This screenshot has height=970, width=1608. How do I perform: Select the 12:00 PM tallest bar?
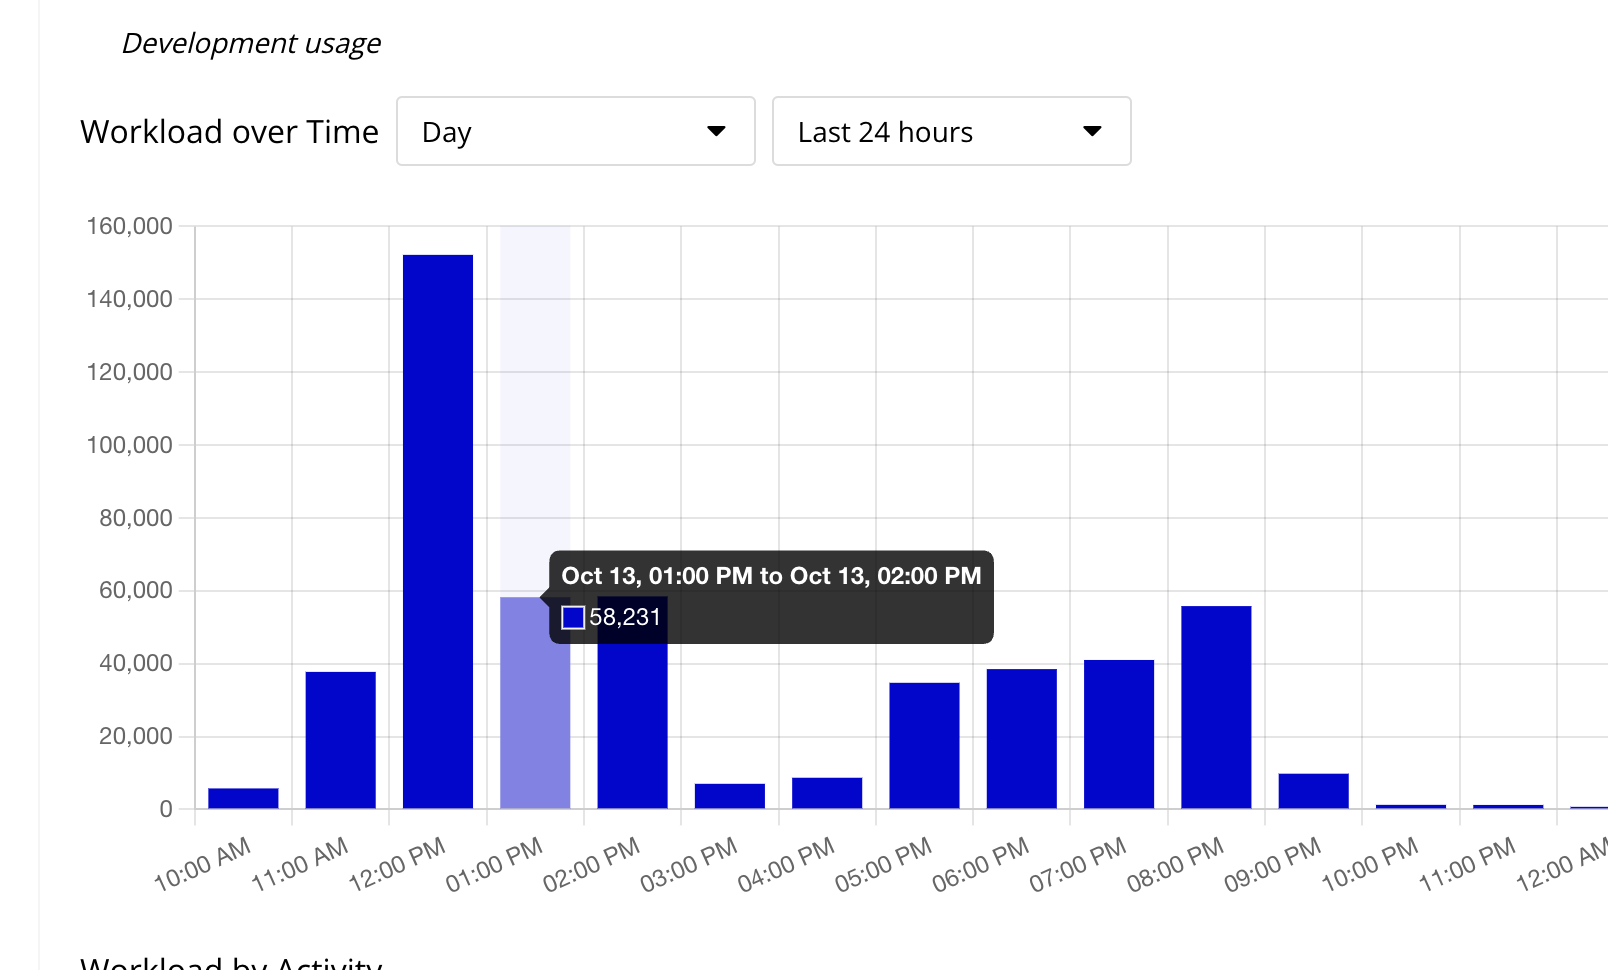(x=438, y=531)
